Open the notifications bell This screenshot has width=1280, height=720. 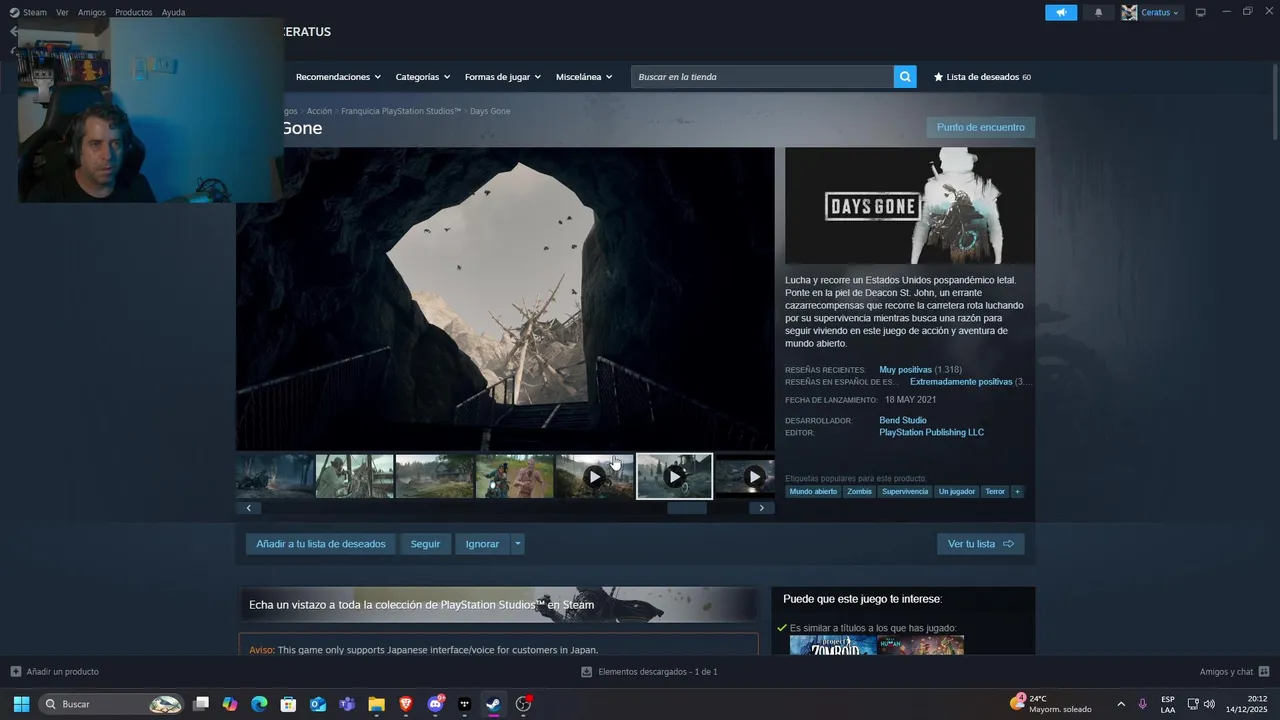1099,13
